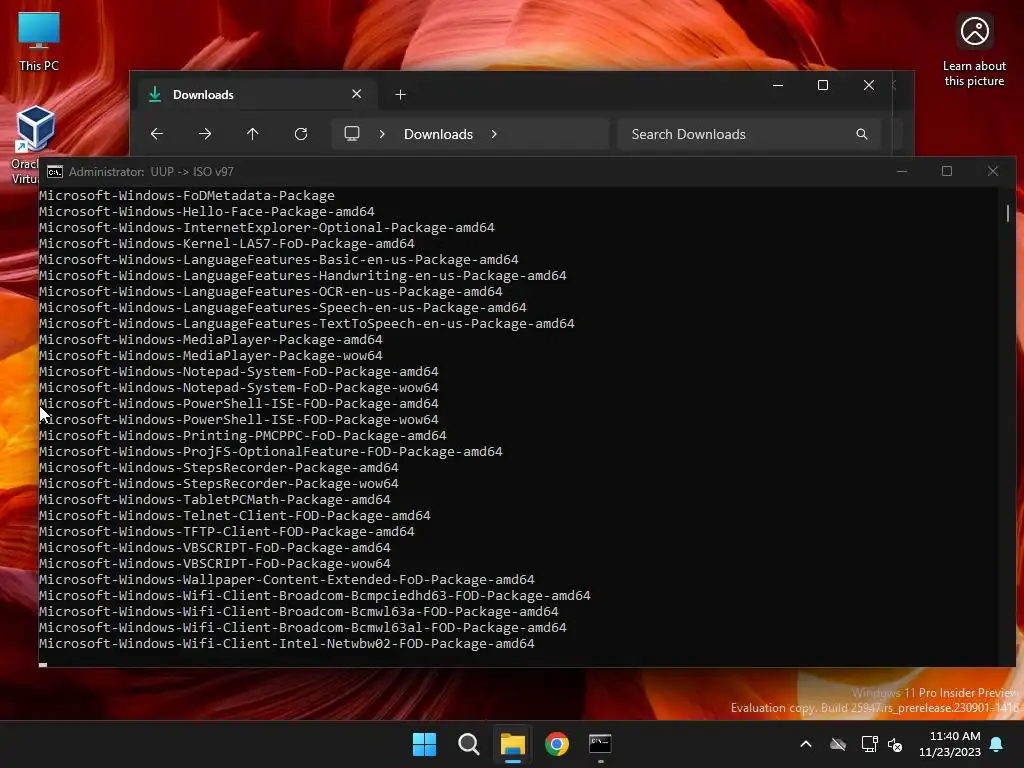Click the PC monitor icon in address bar

(352, 134)
